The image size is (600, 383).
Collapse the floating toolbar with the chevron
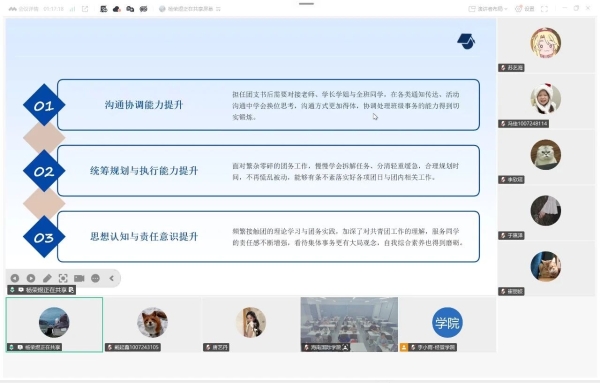(x=111, y=278)
